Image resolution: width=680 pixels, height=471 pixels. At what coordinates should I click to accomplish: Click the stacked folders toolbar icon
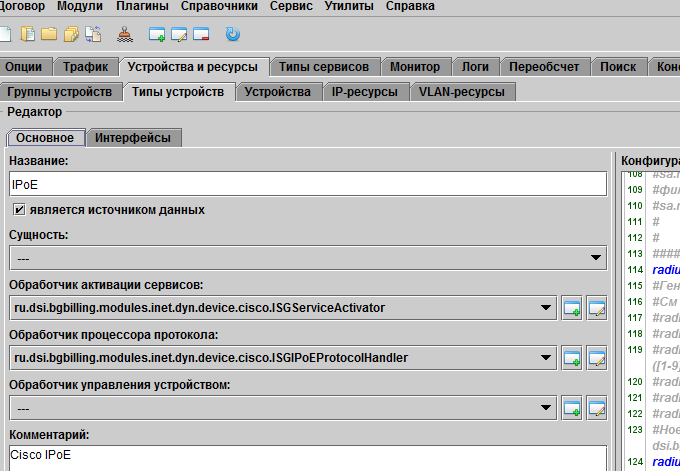[x=71, y=34]
